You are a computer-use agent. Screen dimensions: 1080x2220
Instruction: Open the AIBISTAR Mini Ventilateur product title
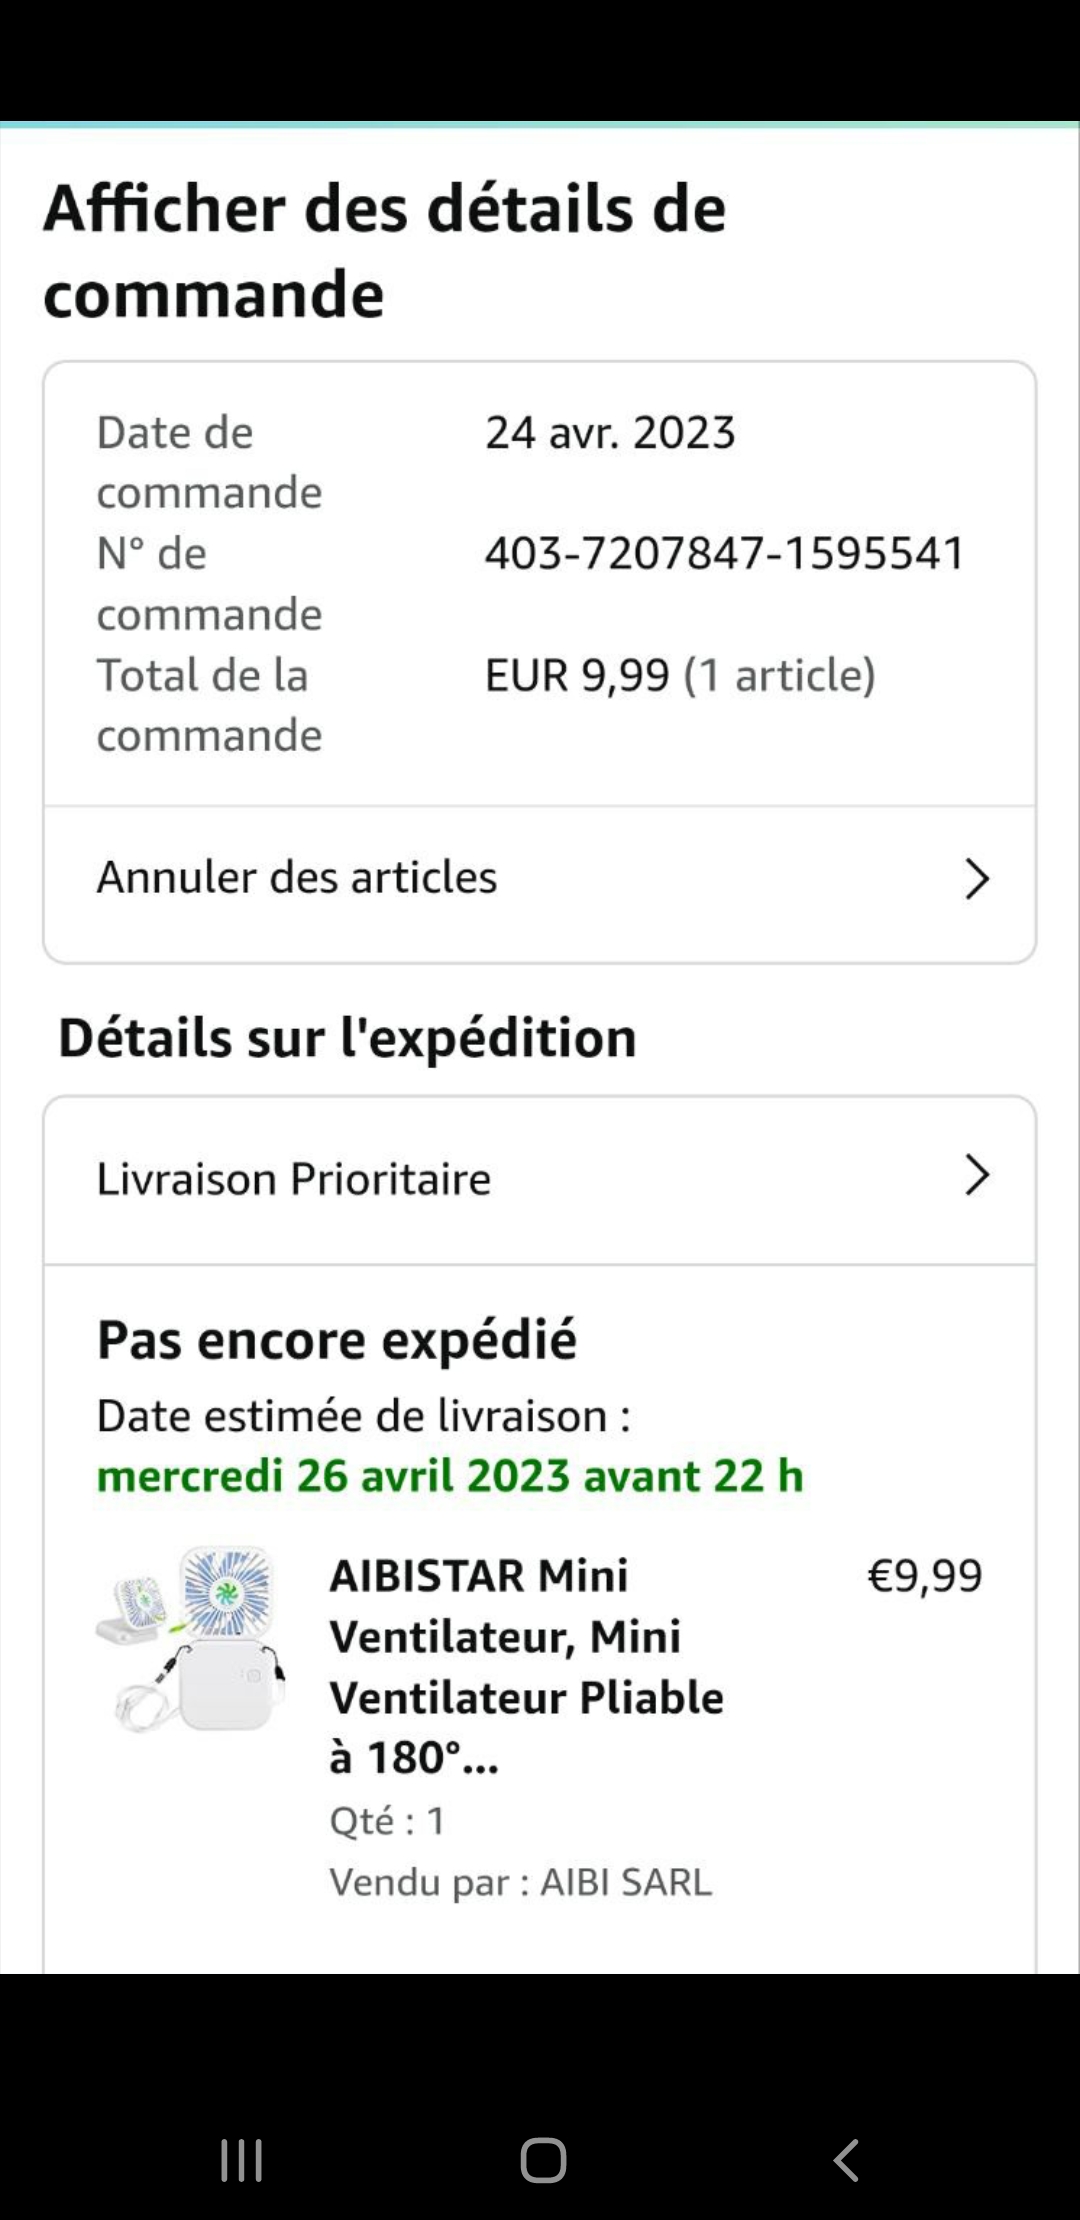(x=527, y=1666)
